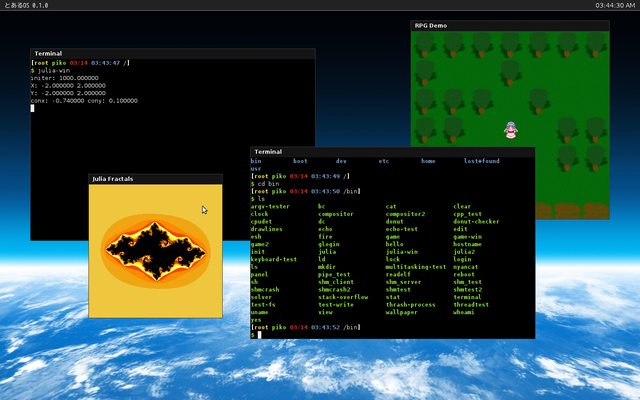Screen dimensions: 640x400
Task: Click 'yes' in the /bin listing
Action: 256,320
